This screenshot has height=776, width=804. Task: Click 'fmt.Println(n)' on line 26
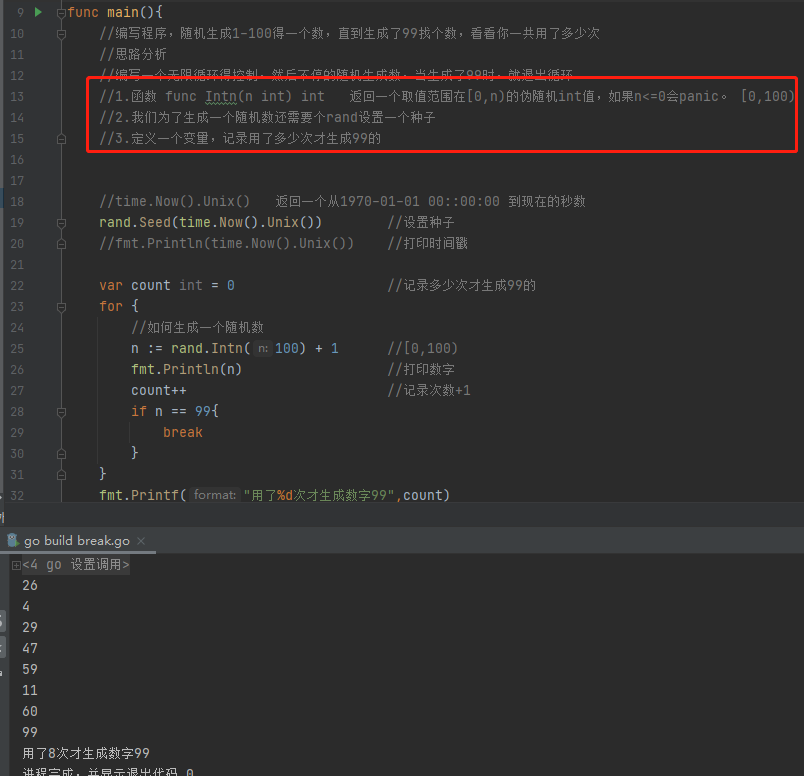(186, 369)
